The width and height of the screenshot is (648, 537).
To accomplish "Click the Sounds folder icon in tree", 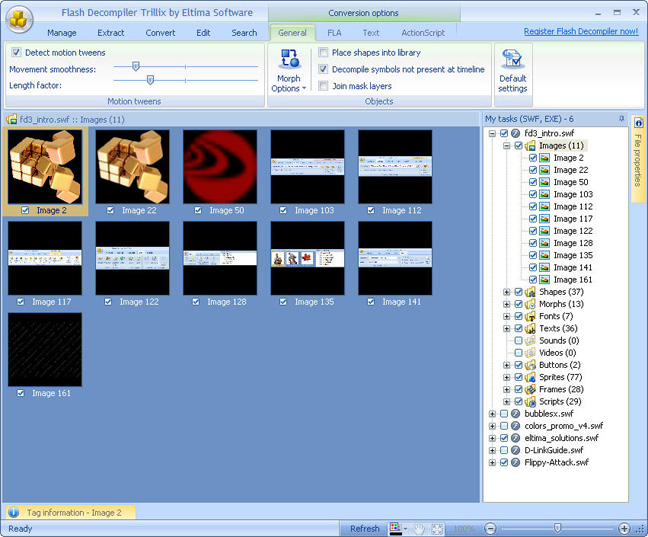I will click(x=530, y=341).
